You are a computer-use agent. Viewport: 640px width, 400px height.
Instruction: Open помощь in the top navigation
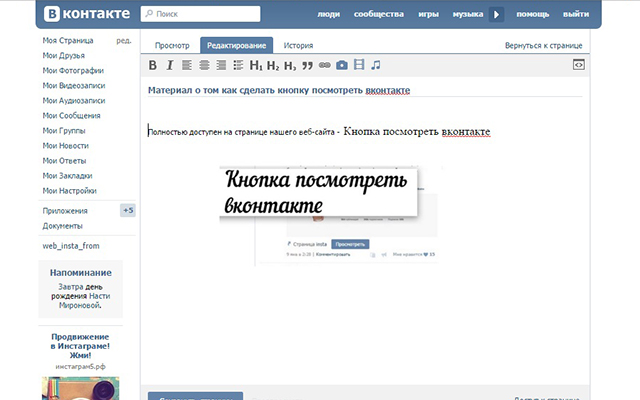point(533,14)
